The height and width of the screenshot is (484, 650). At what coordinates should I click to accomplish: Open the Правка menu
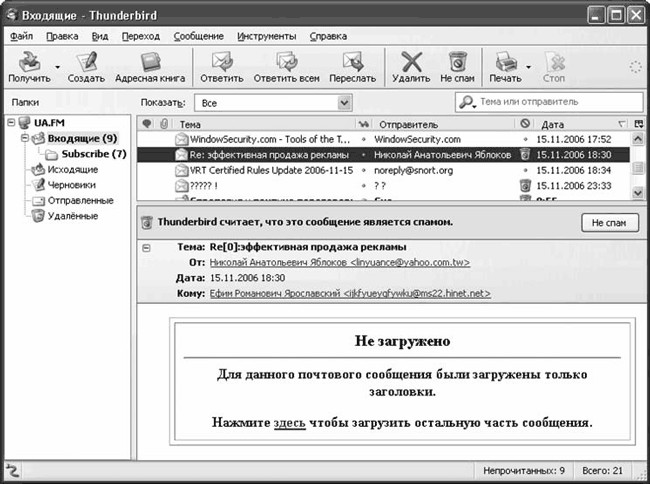click(62, 36)
